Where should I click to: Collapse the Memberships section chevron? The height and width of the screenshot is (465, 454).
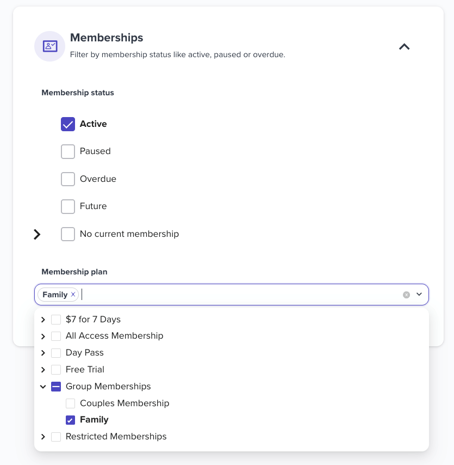point(404,47)
